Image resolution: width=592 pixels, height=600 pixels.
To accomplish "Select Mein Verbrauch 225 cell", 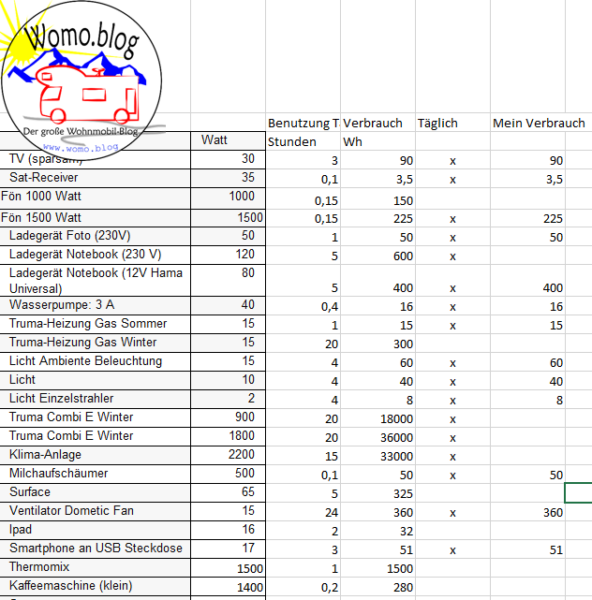I will pos(528,218).
